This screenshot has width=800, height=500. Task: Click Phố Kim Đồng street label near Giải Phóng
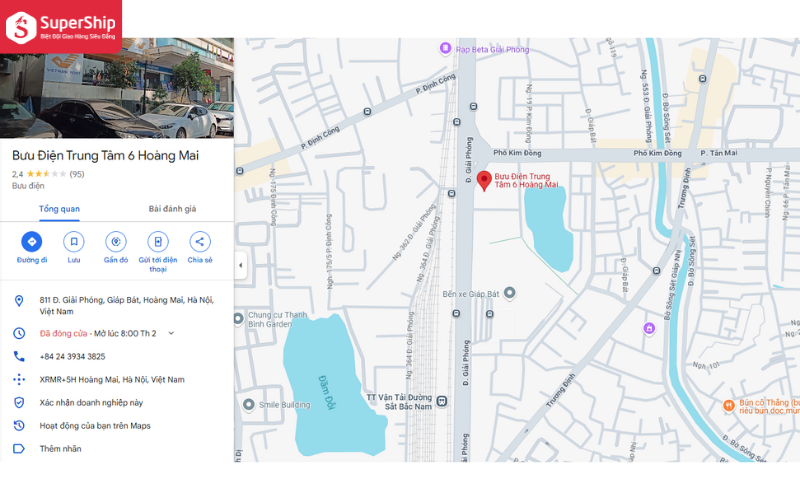coord(517,153)
